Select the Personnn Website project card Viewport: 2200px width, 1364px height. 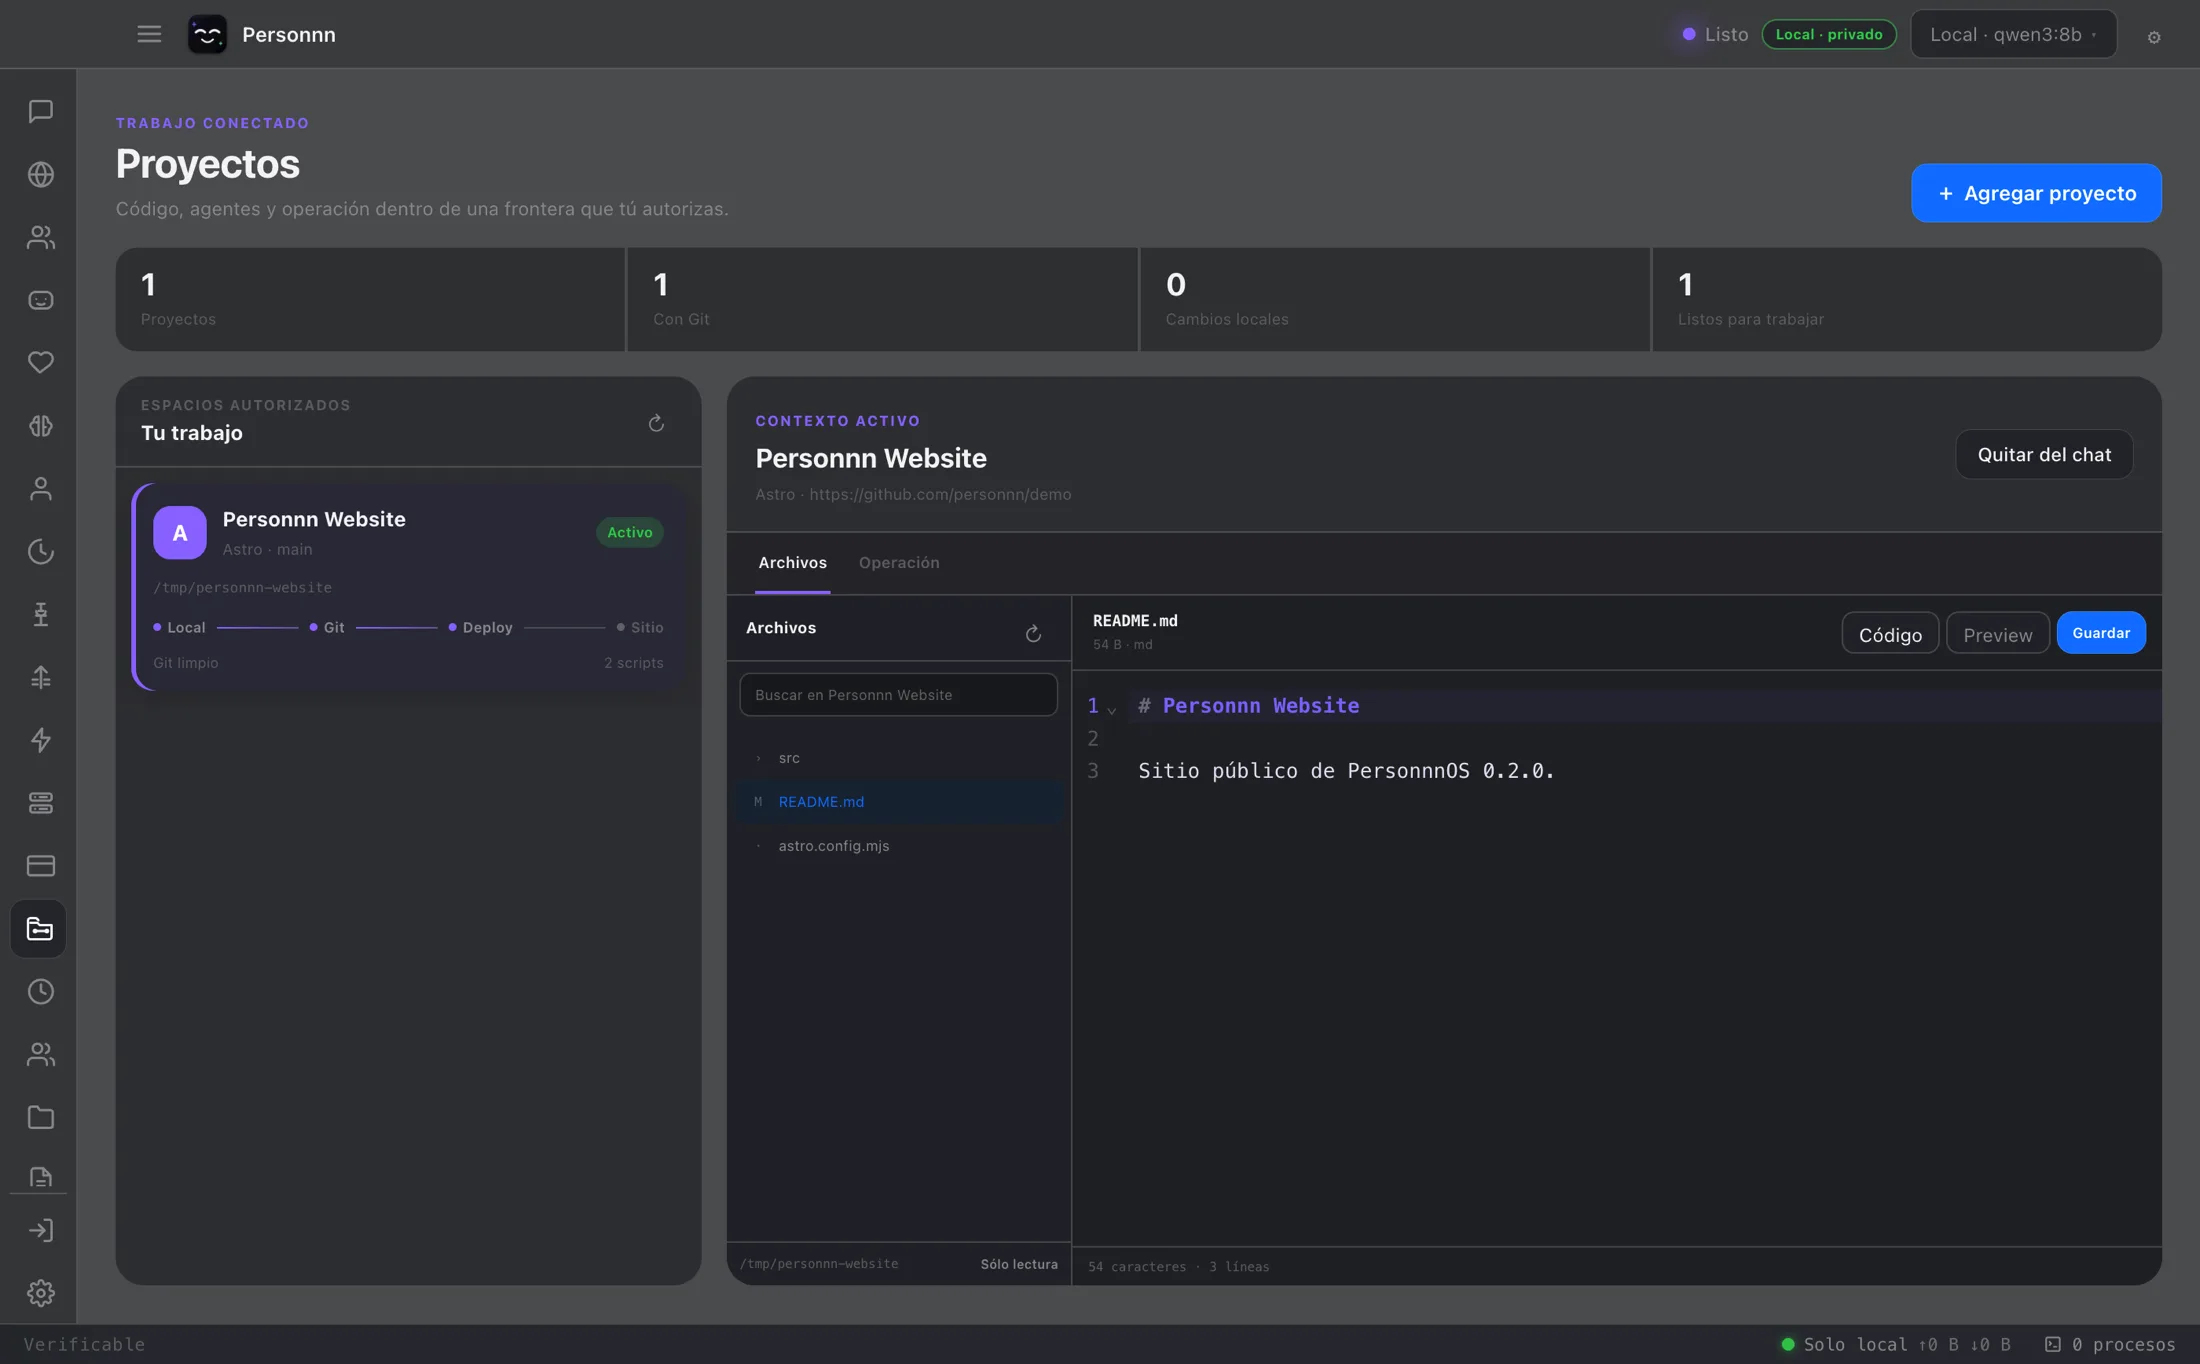[x=409, y=587]
